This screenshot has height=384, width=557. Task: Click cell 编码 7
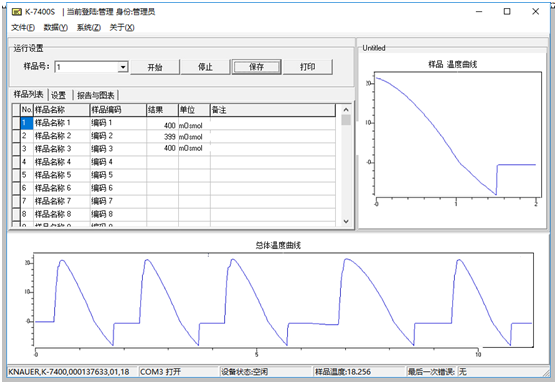click(x=118, y=201)
